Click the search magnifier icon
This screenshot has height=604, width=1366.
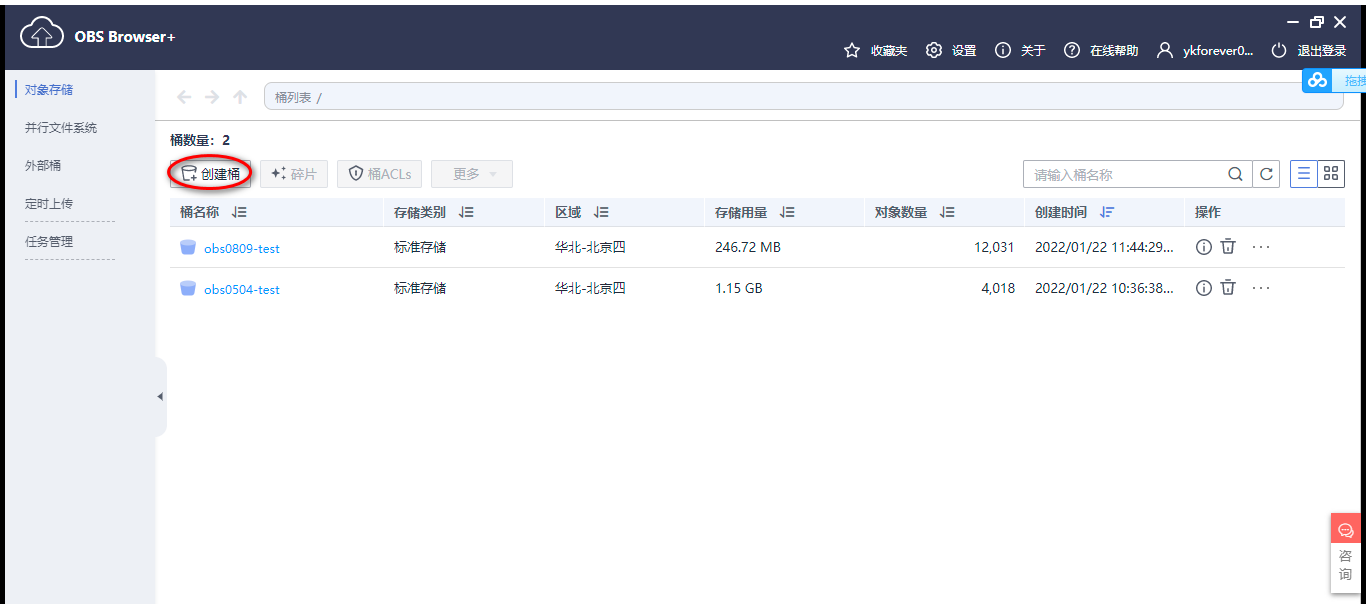[1236, 174]
